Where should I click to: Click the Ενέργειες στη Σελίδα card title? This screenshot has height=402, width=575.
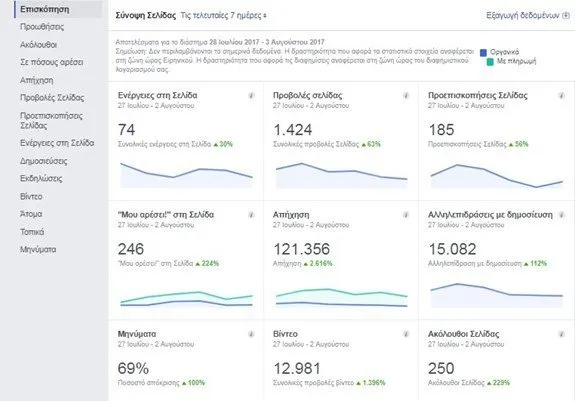[x=157, y=95]
